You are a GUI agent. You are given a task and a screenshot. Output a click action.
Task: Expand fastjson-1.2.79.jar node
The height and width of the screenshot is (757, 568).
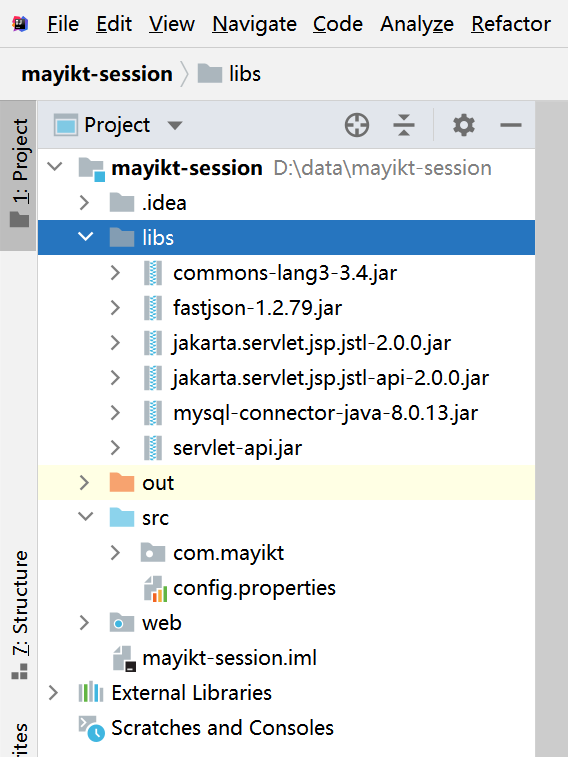[115, 308]
